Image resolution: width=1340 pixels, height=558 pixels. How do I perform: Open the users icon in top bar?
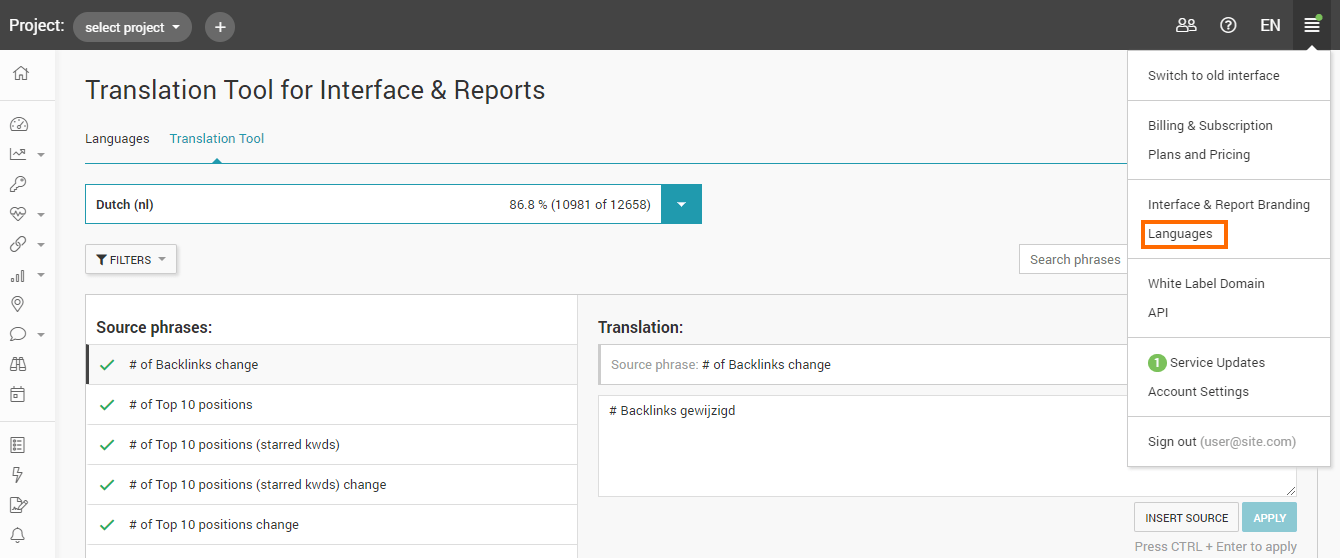pos(1186,25)
